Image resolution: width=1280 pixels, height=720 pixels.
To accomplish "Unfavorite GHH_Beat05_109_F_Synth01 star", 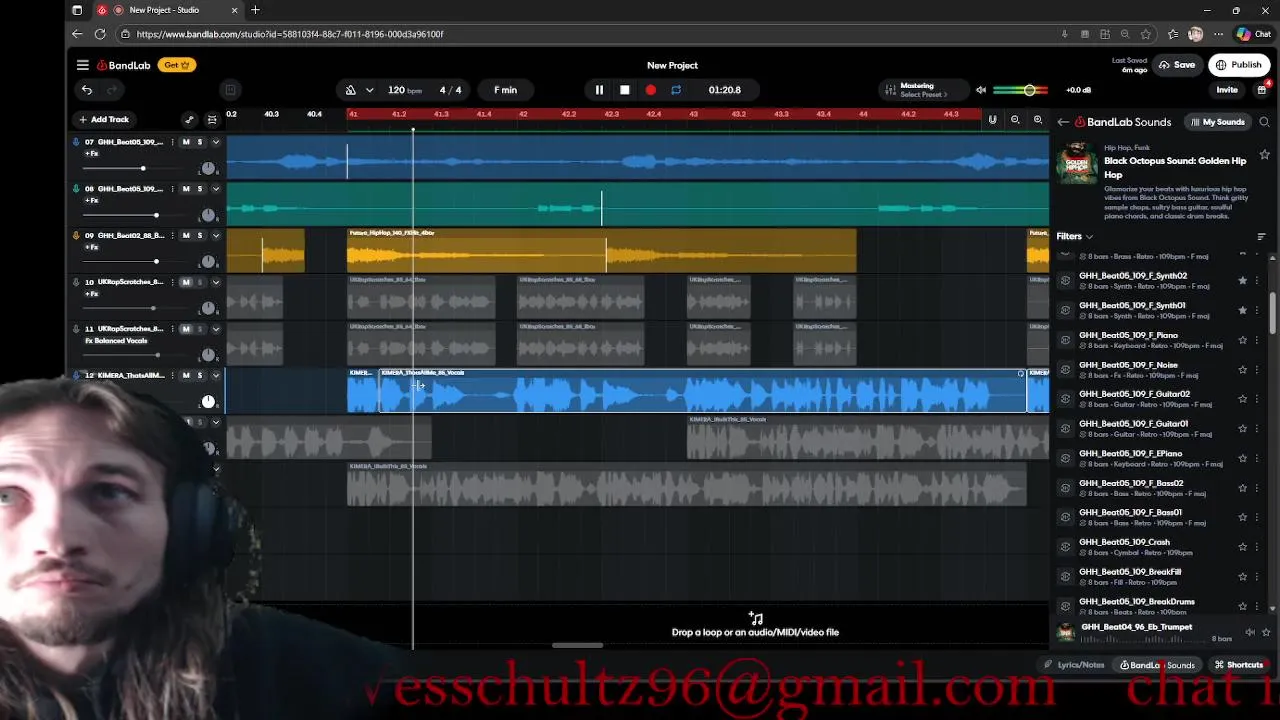I will tap(1243, 310).
